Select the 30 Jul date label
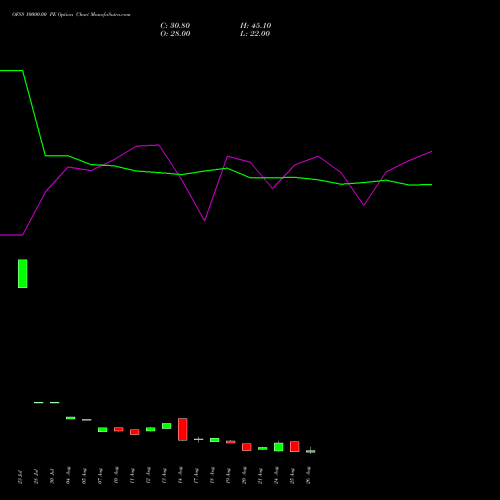Viewport: 500px width, 500px height. point(52,477)
